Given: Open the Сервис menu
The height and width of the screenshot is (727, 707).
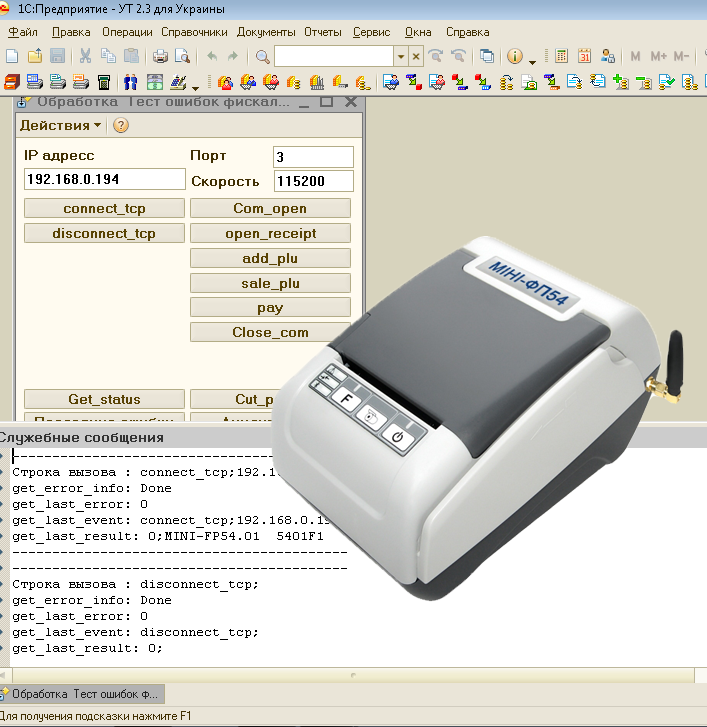Looking at the screenshot, I should coord(372,32).
